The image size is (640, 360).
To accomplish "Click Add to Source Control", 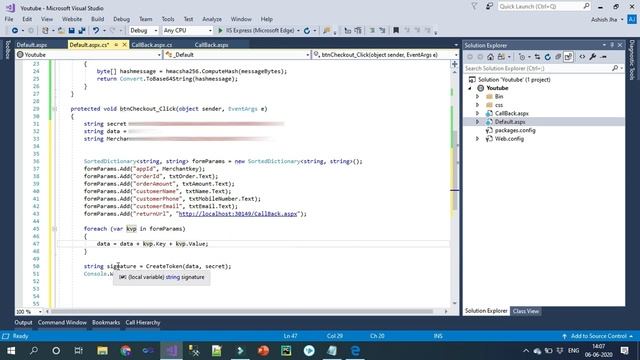I will click(x=598, y=336).
